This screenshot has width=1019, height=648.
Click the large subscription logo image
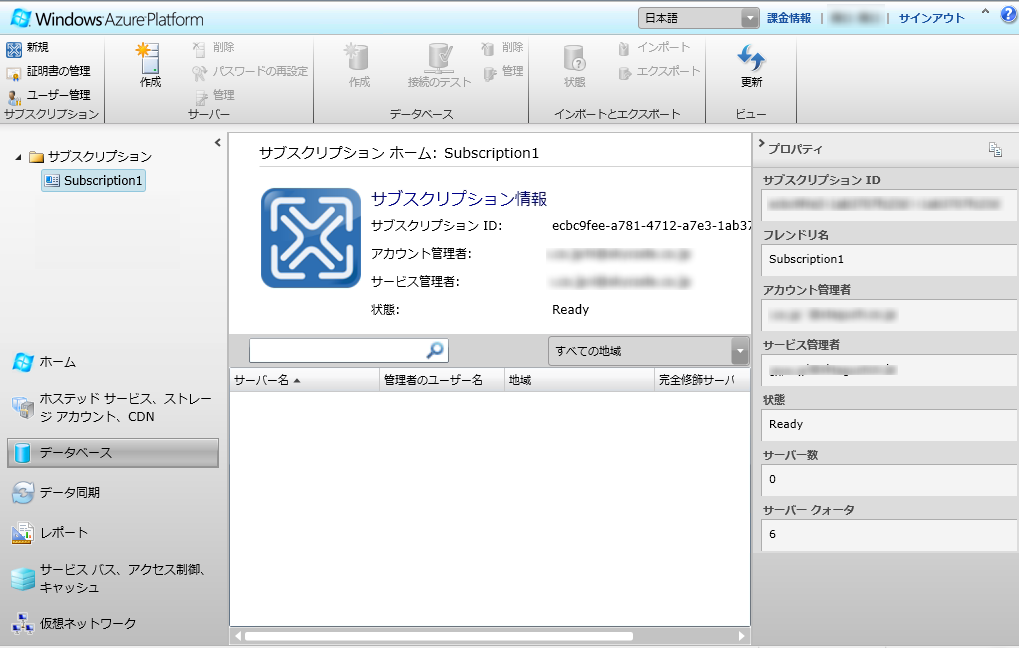pos(311,238)
